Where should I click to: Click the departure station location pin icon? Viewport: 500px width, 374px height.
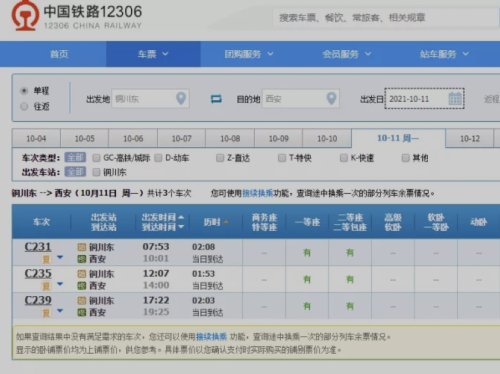[x=181, y=98]
